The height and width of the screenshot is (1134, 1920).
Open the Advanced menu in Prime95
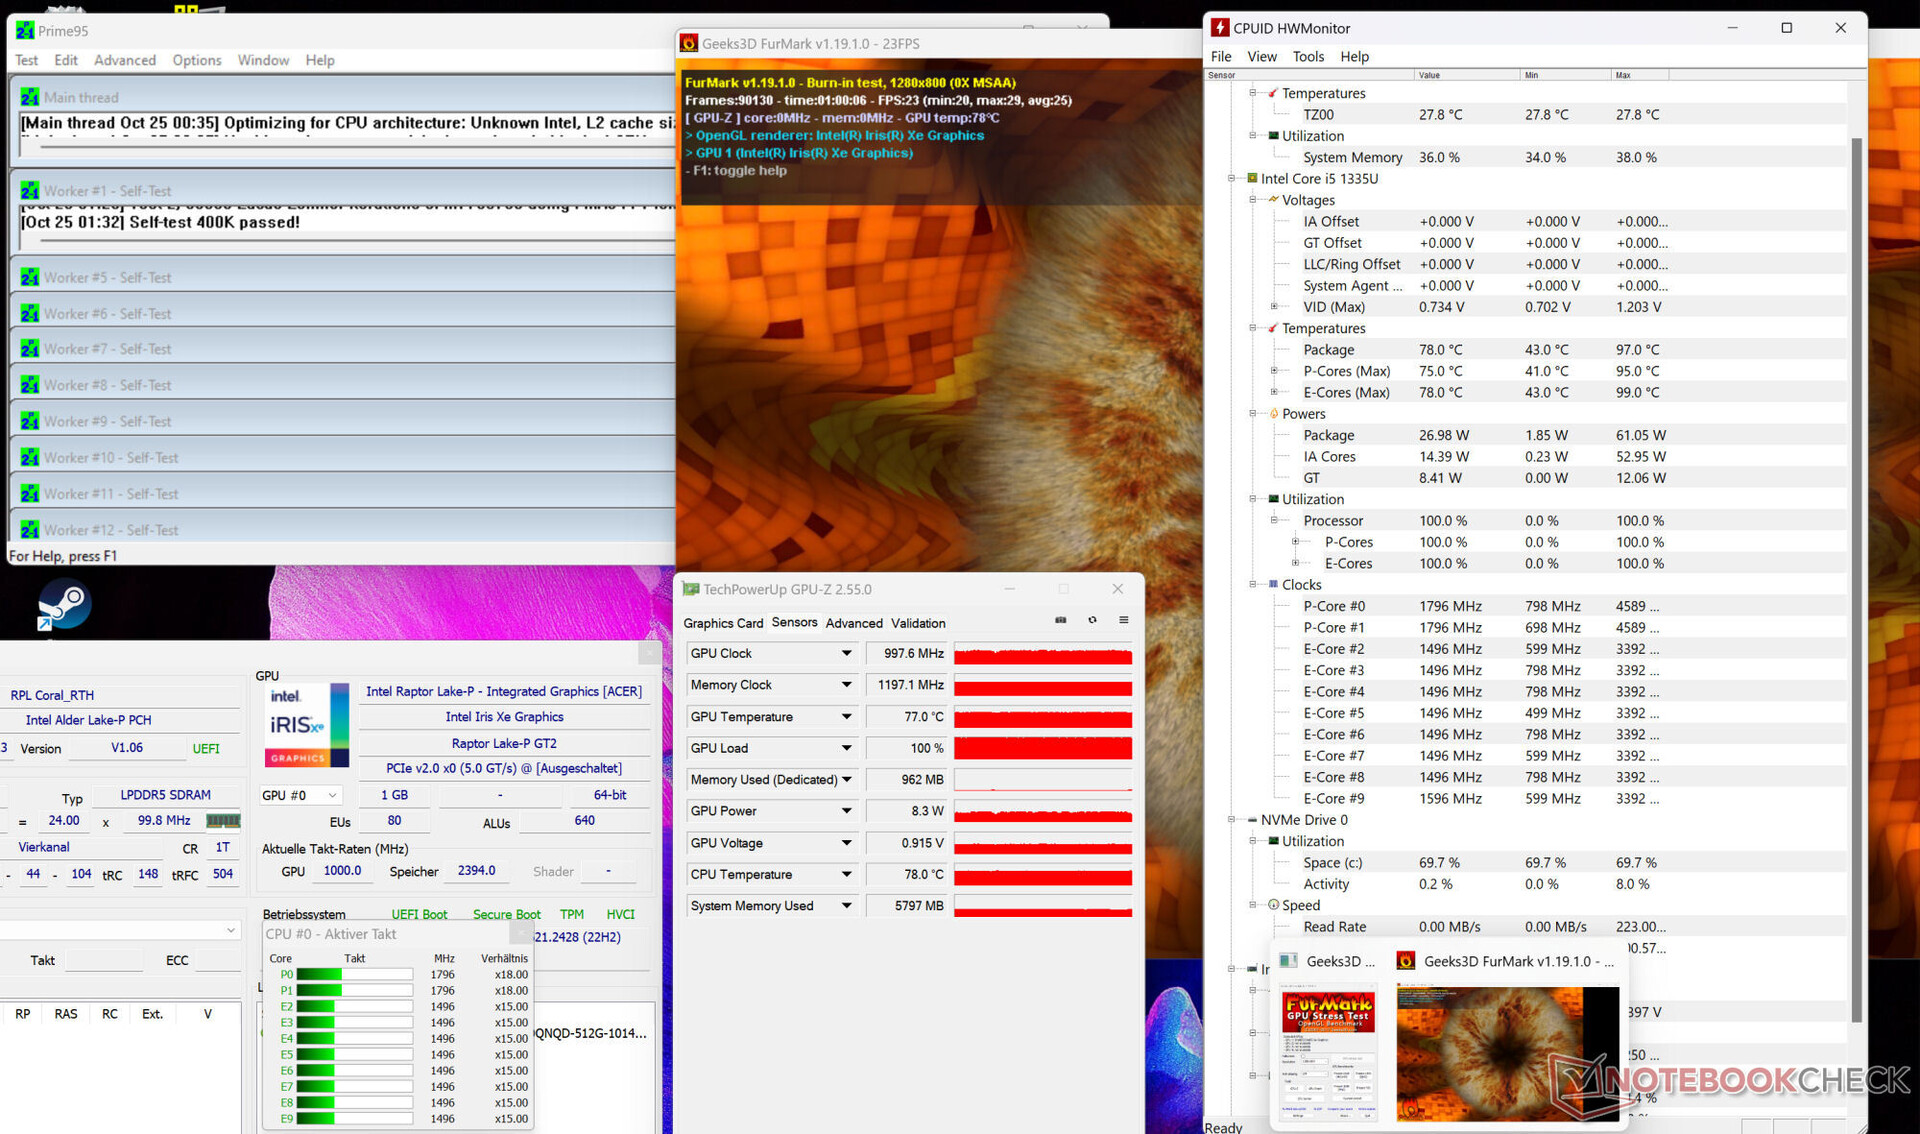[124, 60]
